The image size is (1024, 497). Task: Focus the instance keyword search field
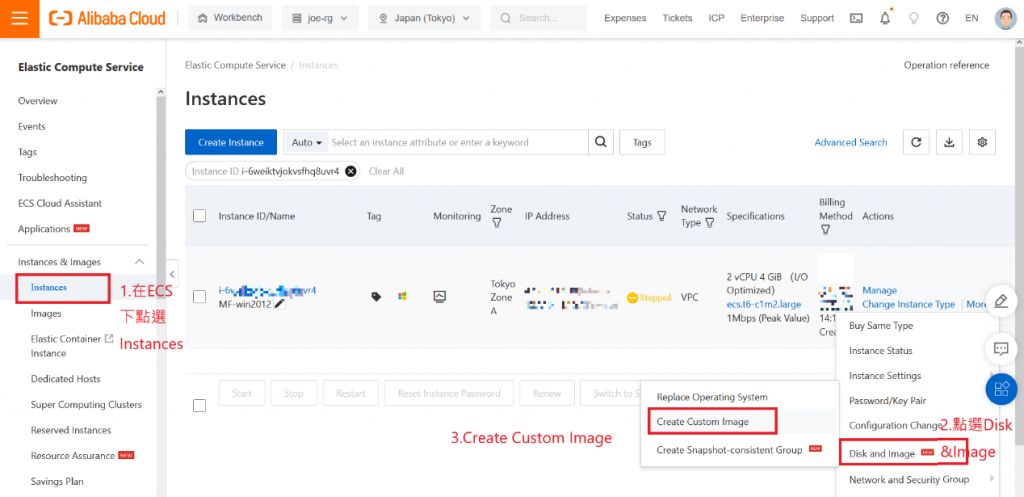click(x=458, y=142)
